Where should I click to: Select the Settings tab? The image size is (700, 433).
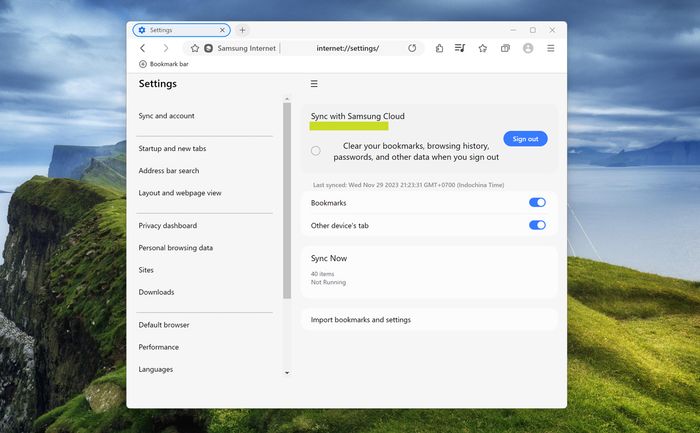coord(182,30)
